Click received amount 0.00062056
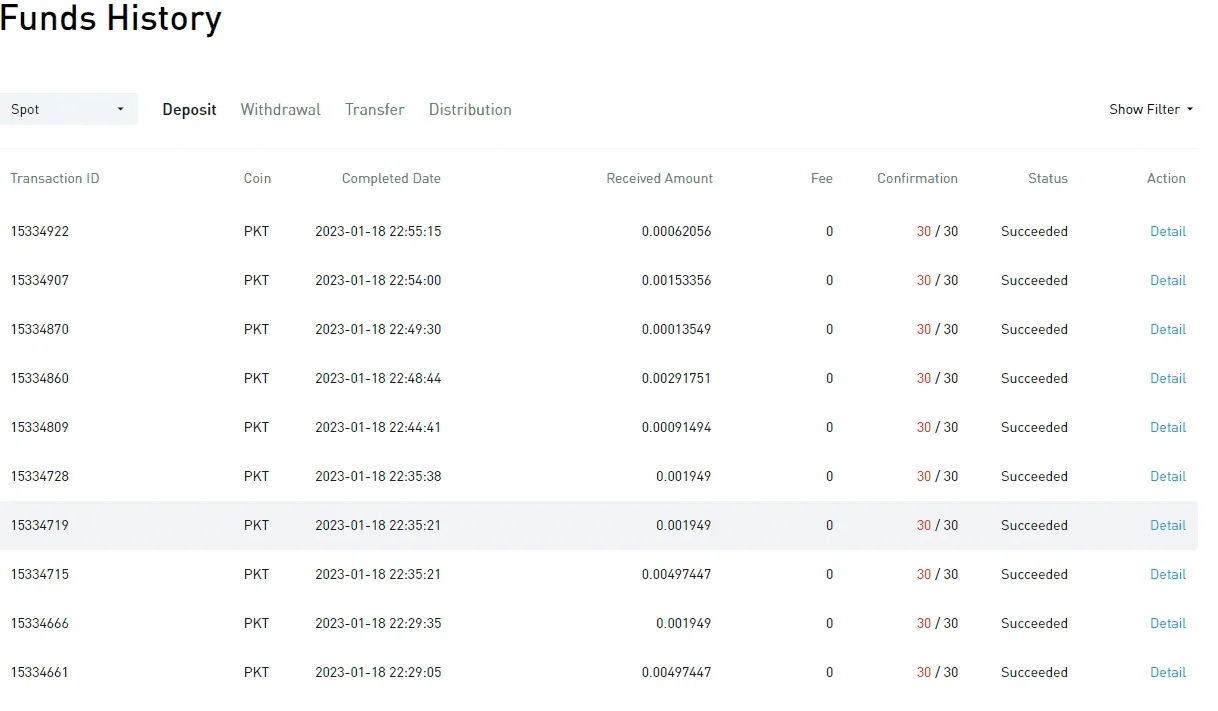Screen dimensions: 1218x711 click(676, 231)
